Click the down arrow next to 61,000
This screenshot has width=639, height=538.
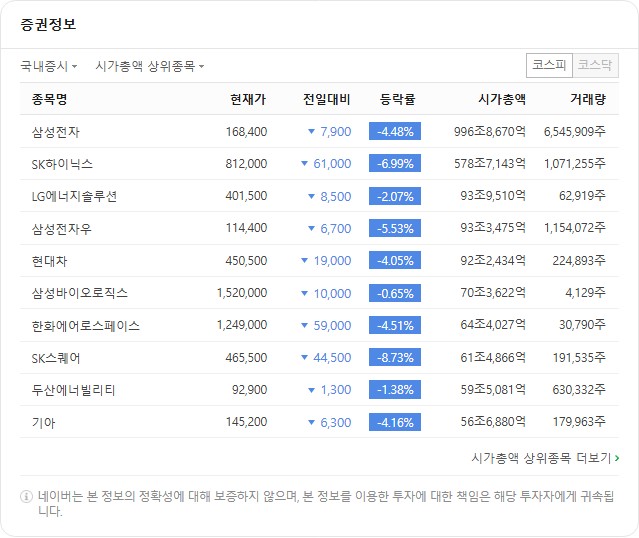point(305,164)
